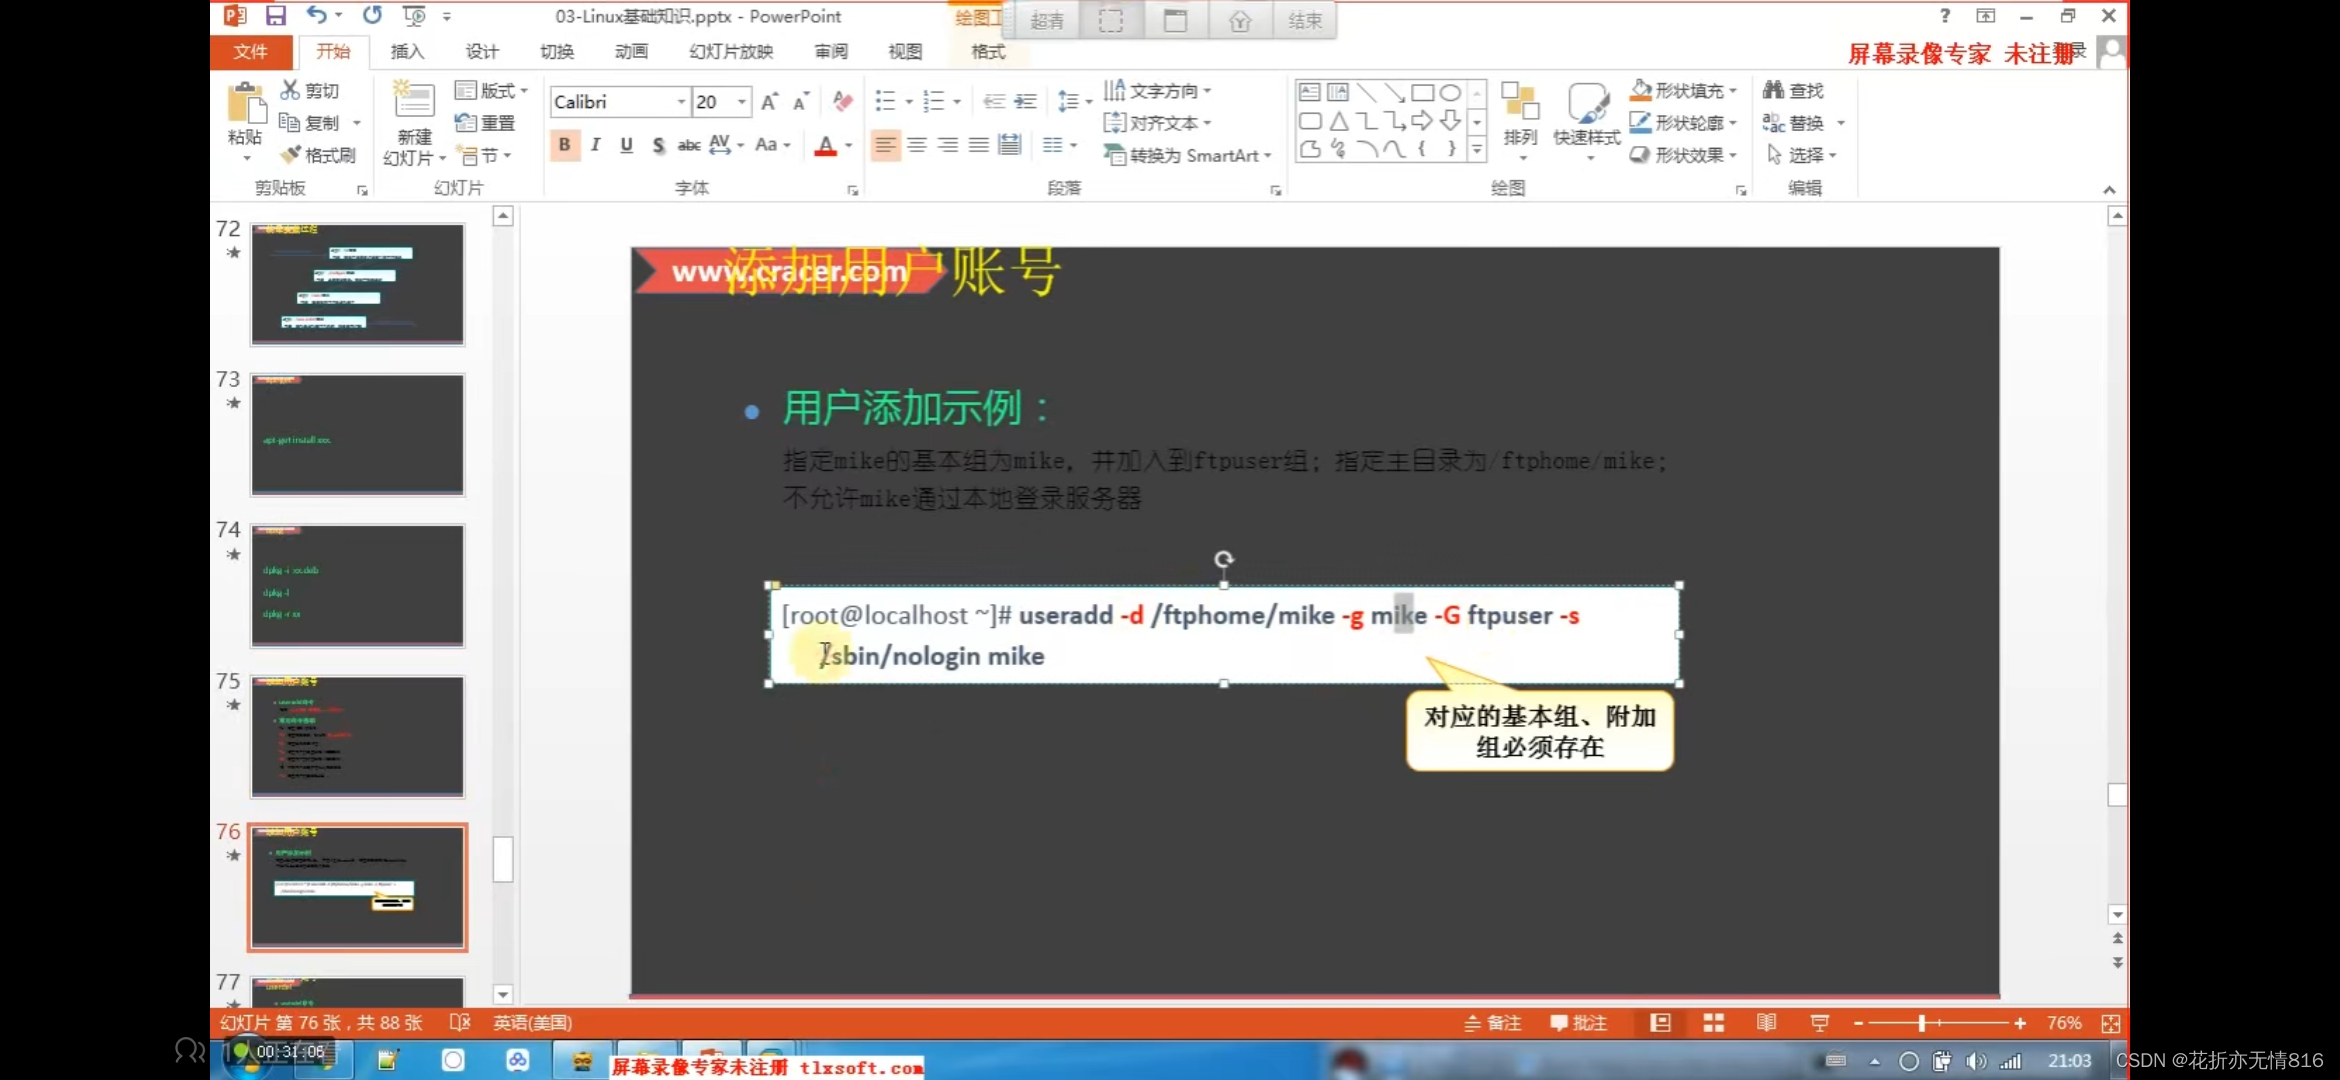Screen dimensions: 2340x1080
Task: Undo the last action
Action: (x=316, y=15)
